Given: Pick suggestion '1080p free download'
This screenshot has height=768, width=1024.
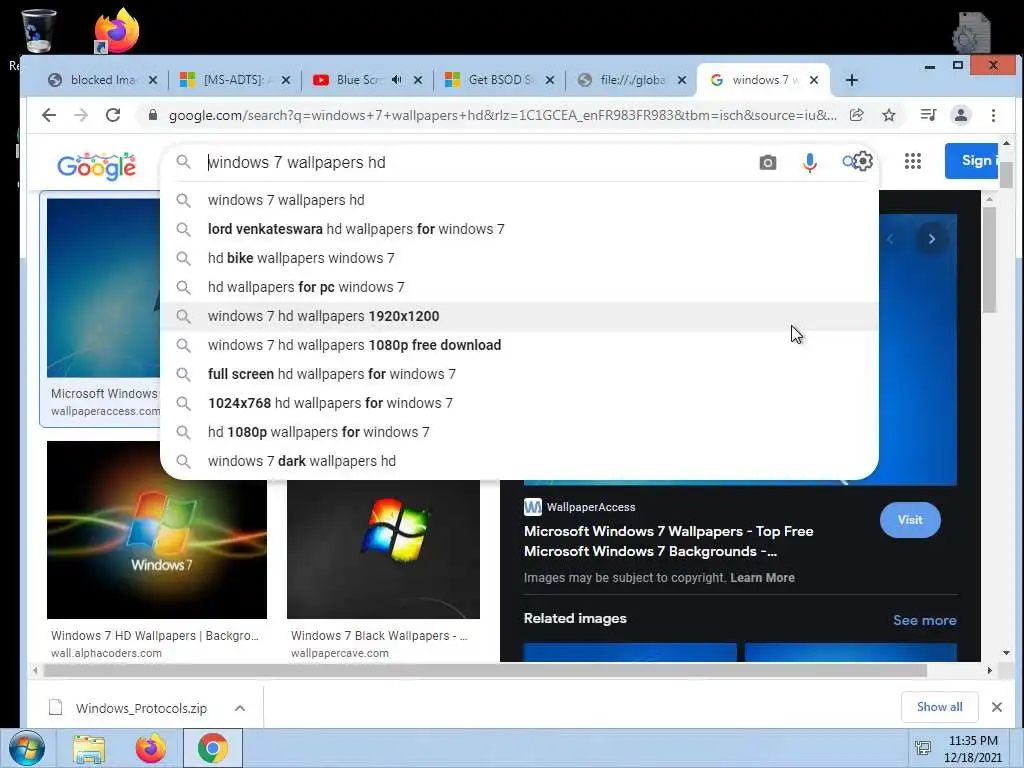Looking at the screenshot, I should 519,345.
